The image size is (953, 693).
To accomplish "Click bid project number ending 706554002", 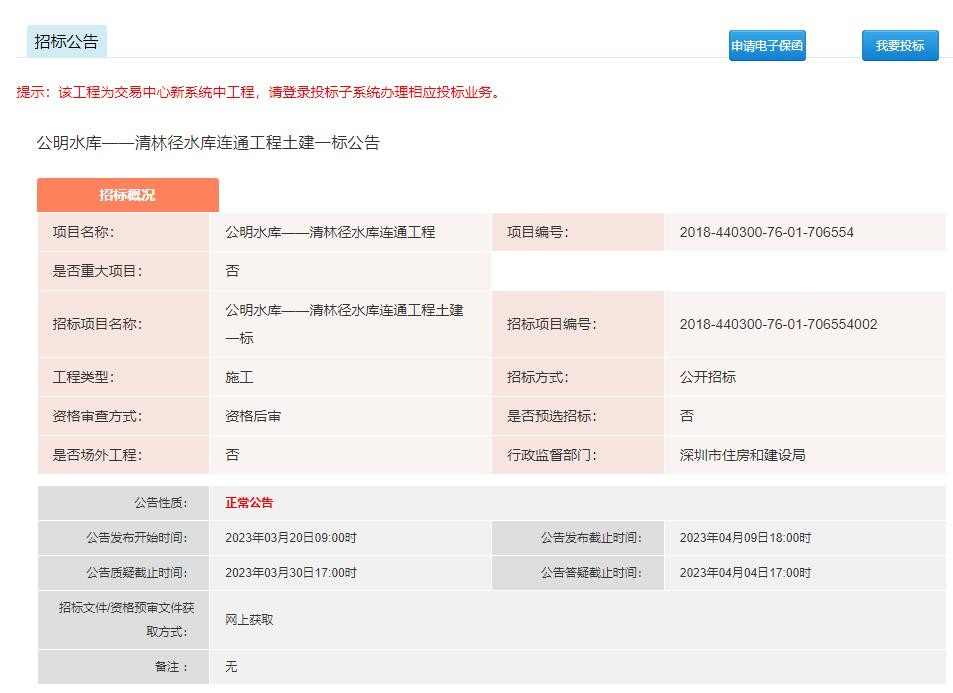I will [778, 324].
